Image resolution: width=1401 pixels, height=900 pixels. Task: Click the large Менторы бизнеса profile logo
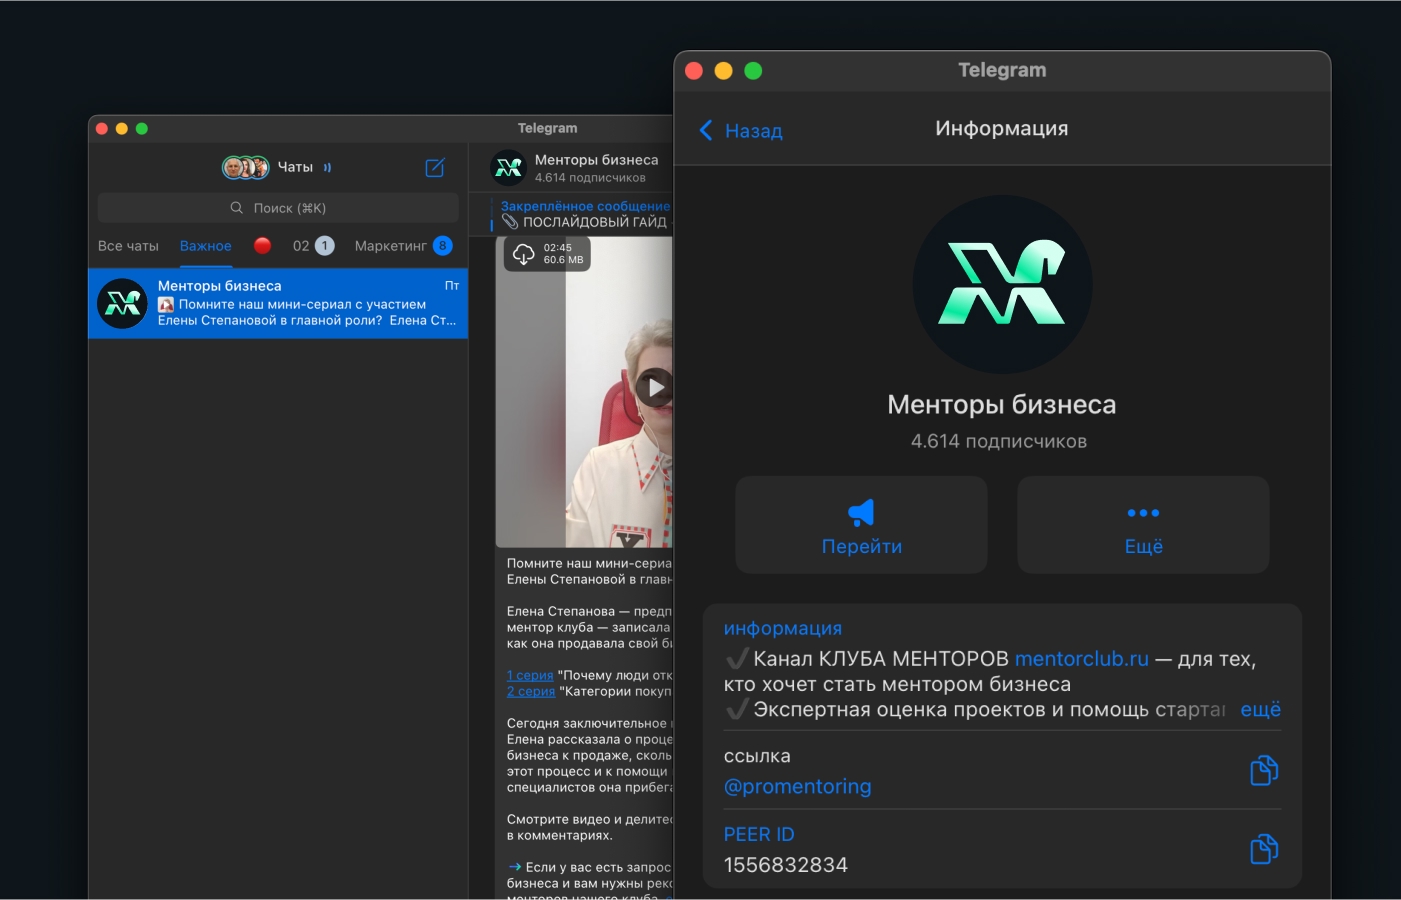[x=1002, y=284]
